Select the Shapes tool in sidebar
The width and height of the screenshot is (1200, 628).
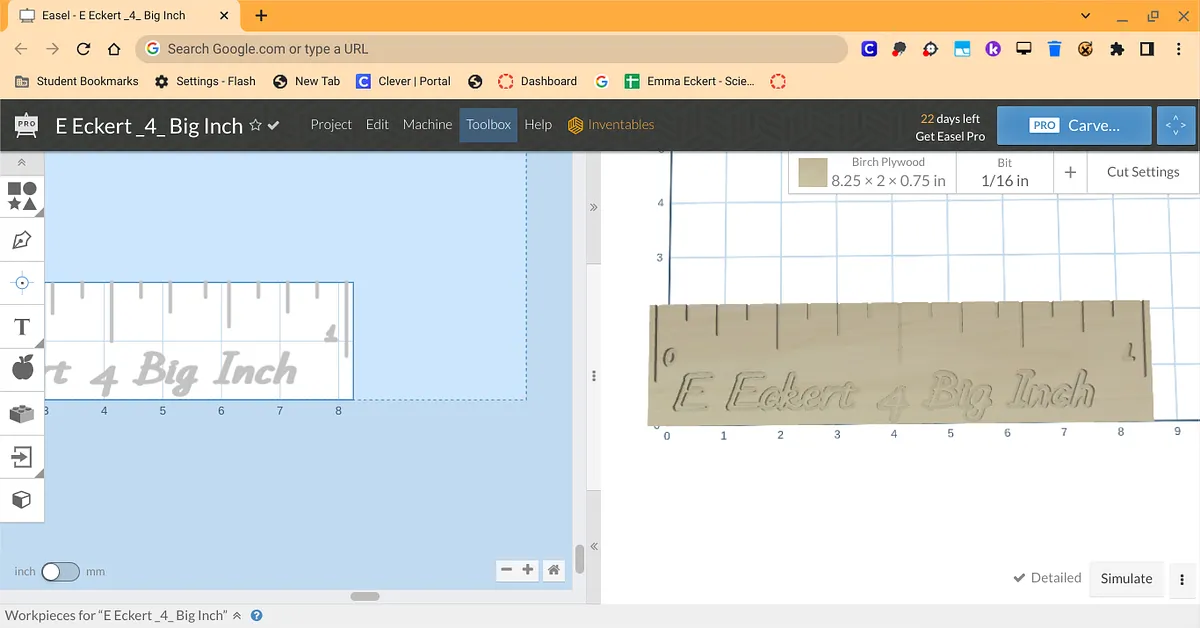[x=22, y=196]
